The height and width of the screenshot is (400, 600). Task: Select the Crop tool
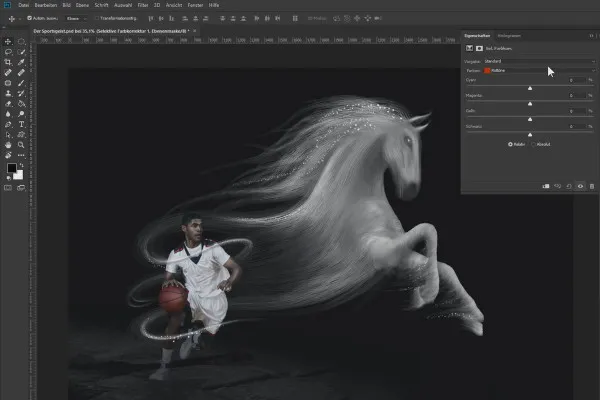tap(8, 62)
